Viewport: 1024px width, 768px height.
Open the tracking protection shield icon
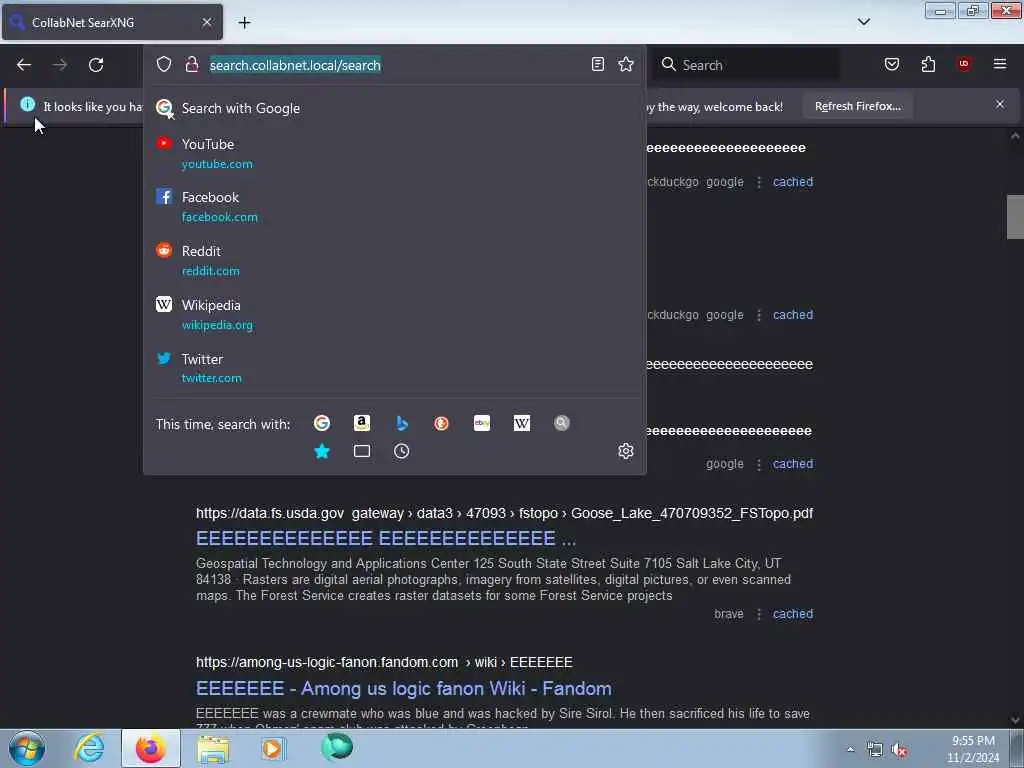[x=164, y=64]
